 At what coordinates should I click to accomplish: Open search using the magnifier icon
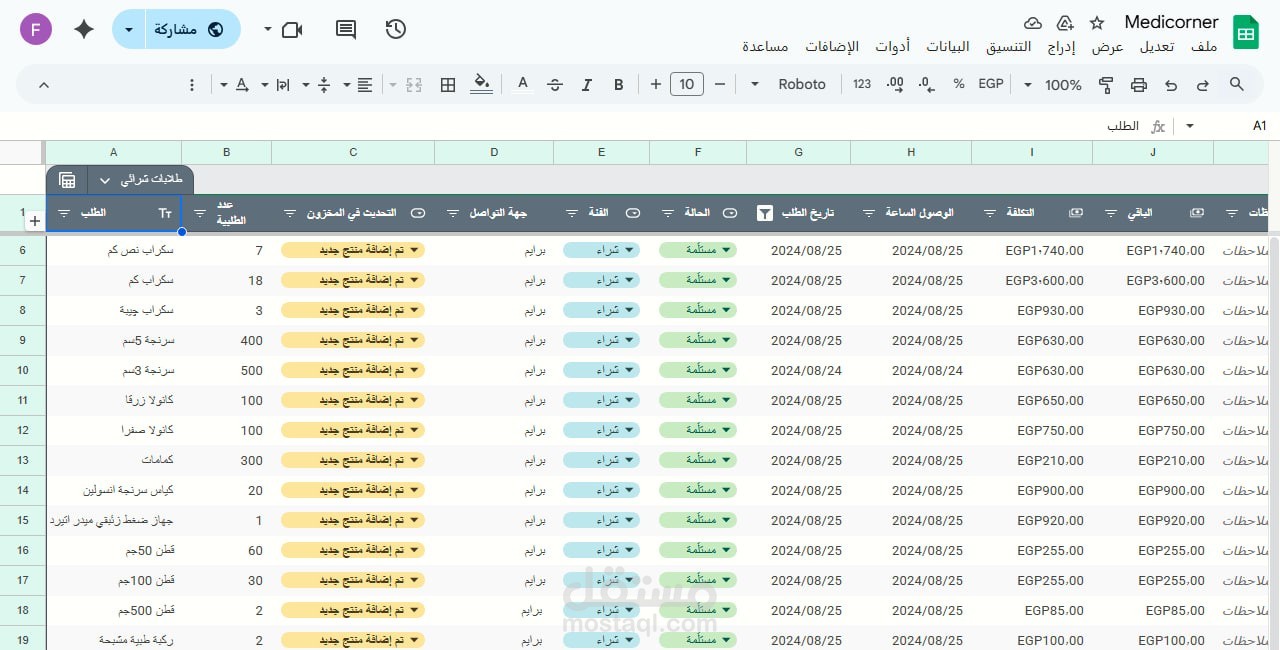(1238, 84)
